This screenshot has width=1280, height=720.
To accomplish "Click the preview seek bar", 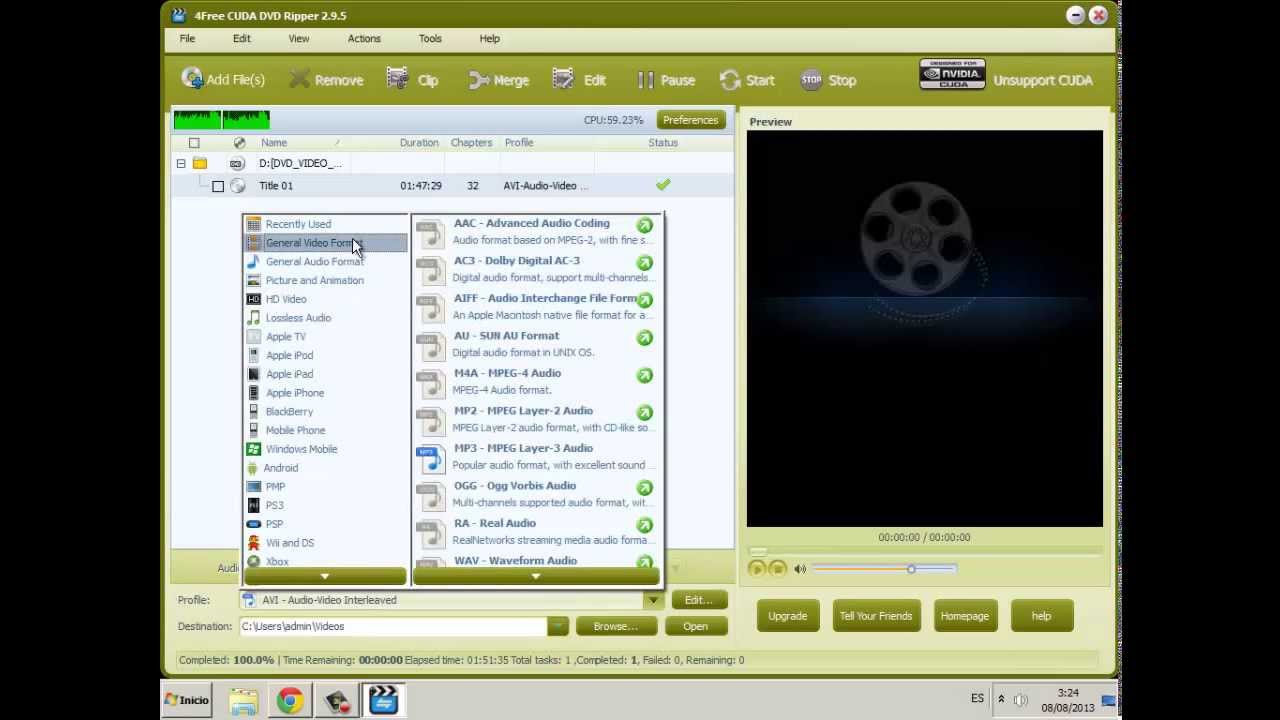I will pyautogui.click(x=925, y=551).
